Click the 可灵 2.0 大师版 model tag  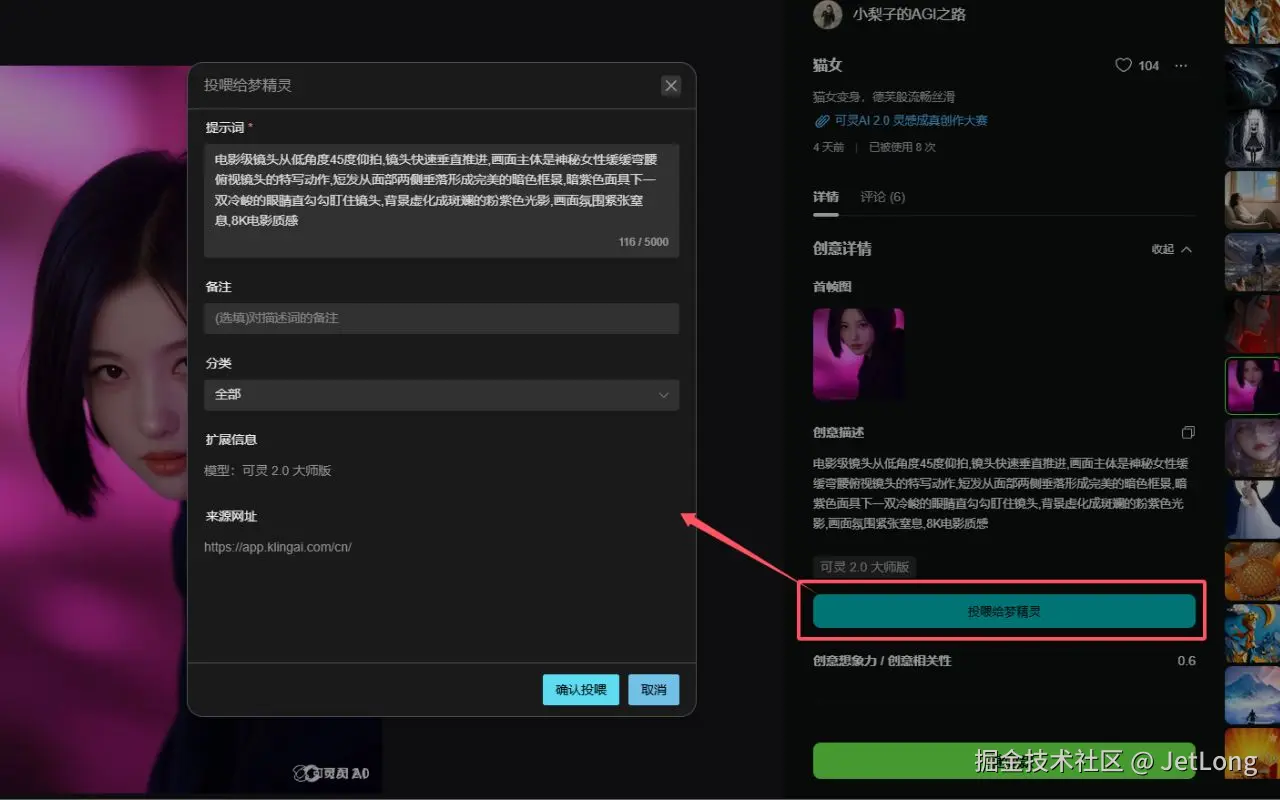pyautogui.click(x=864, y=567)
